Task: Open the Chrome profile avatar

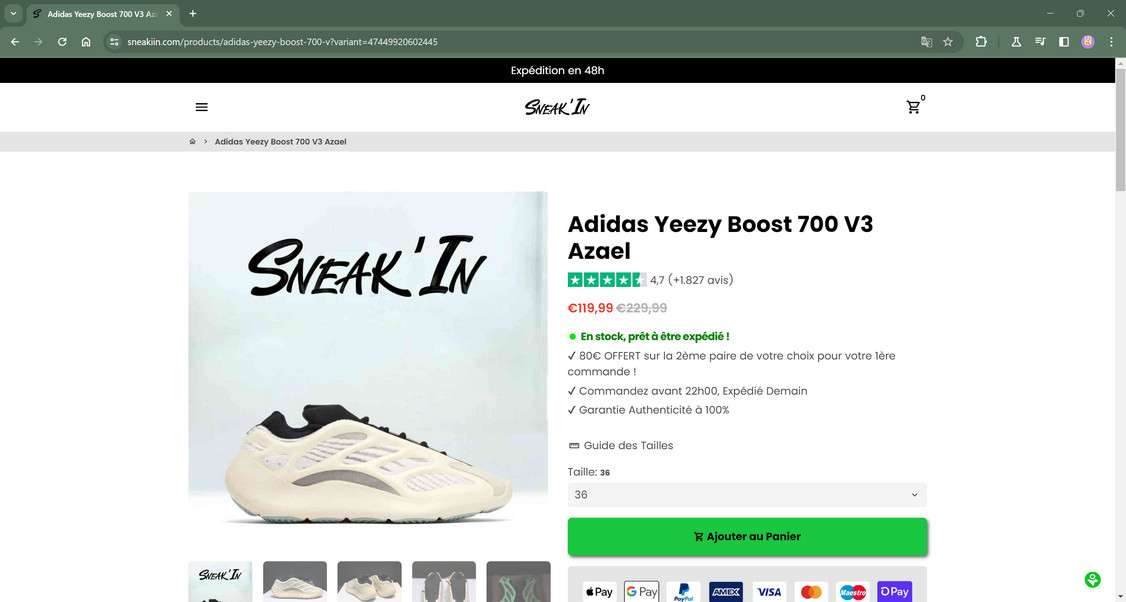Action: tap(1088, 42)
